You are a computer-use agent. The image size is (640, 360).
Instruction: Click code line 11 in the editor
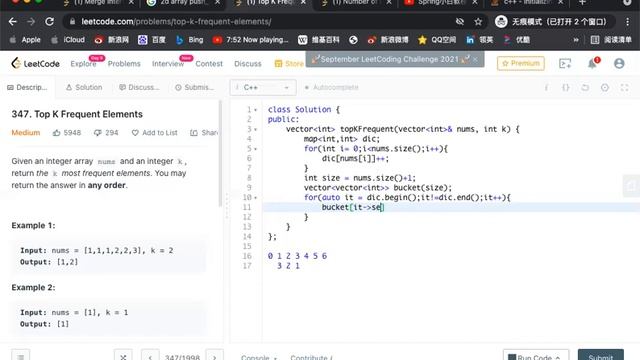click(451, 207)
